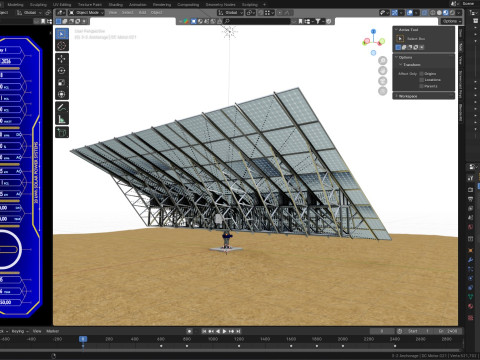Image resolution: width=480 pixels, height=360 pixels.
Task: Click the auto keying record button
Action: click(x=189, y=331)
